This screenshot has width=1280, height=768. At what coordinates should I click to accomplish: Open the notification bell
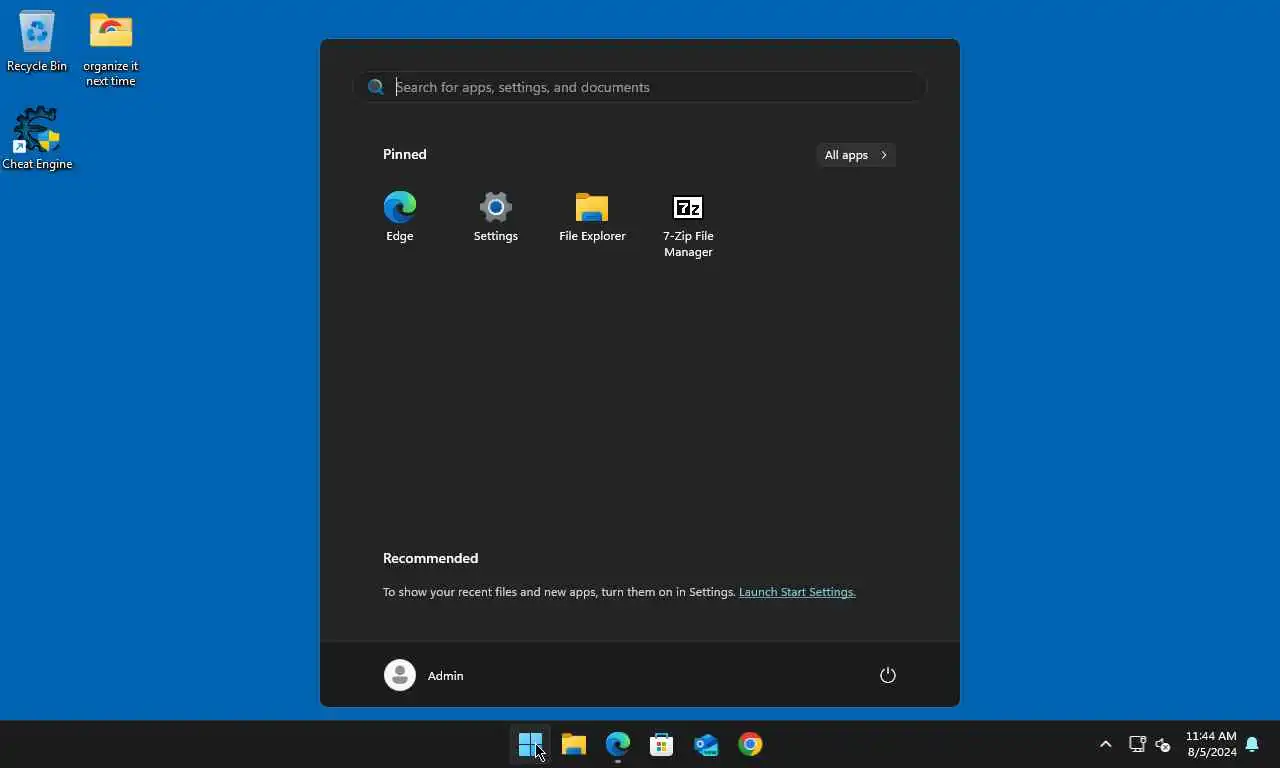click(x=1252, y=744)
